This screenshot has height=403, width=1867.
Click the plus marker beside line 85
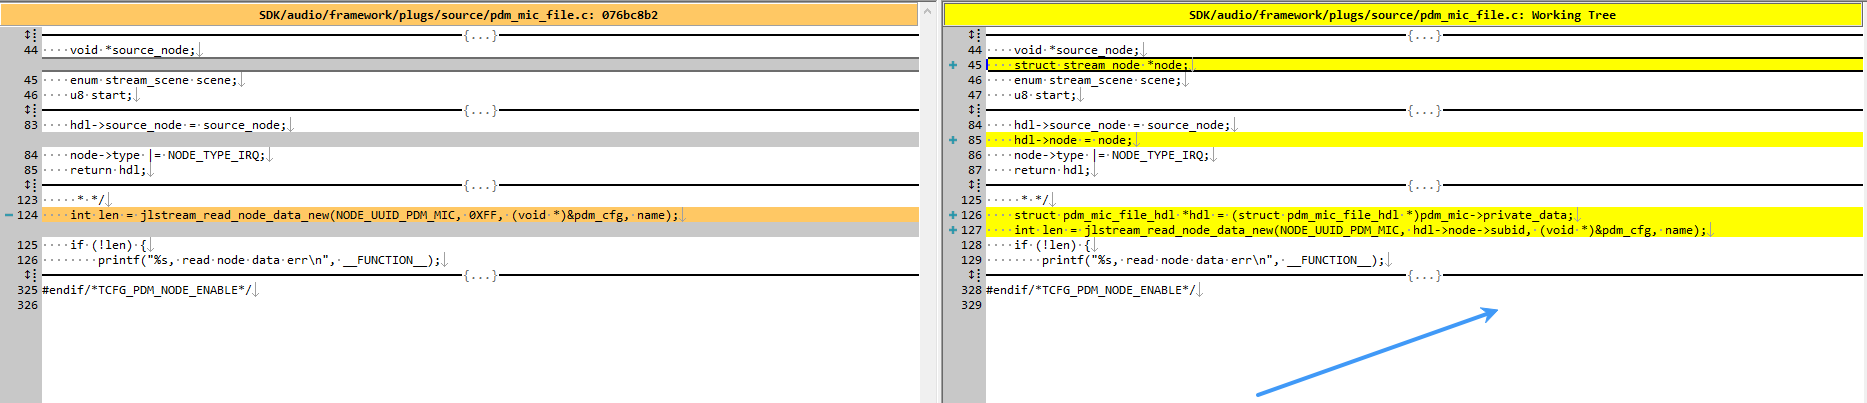pos(953,140)
